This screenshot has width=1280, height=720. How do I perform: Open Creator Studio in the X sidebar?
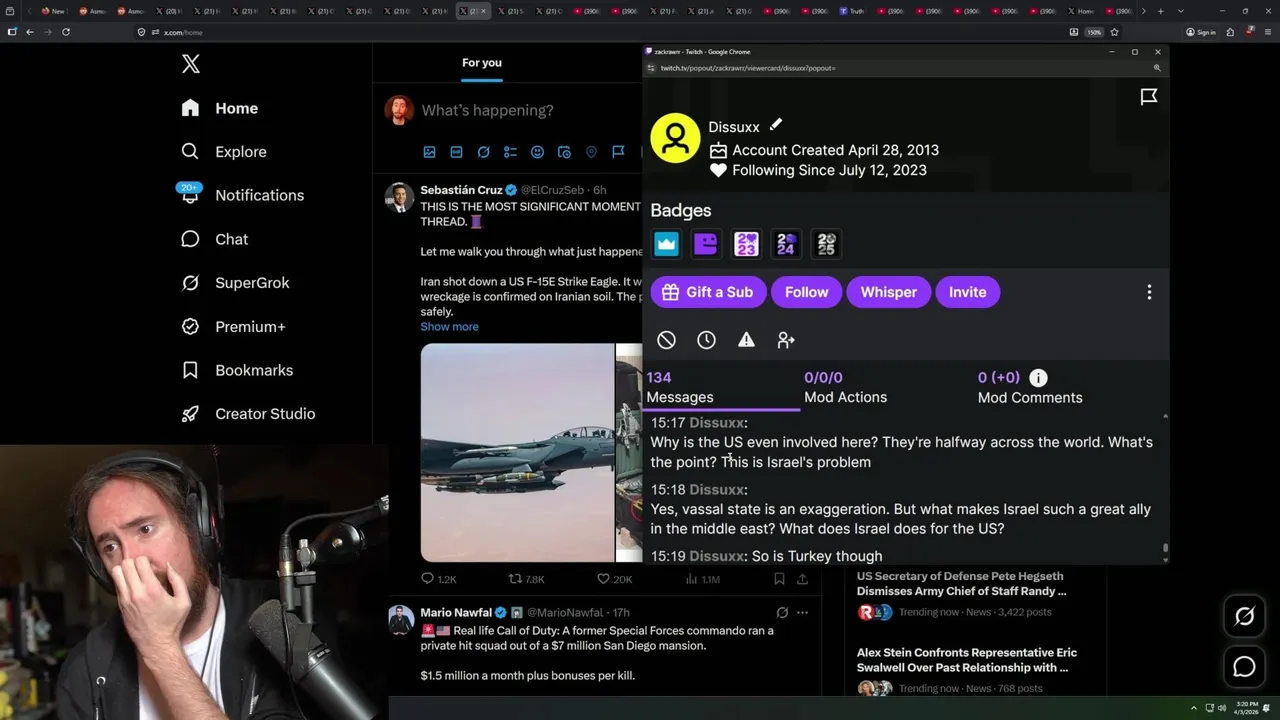tap(248, 413)
